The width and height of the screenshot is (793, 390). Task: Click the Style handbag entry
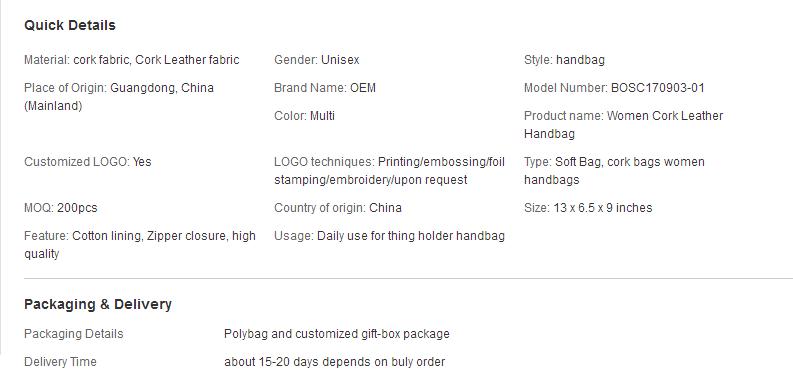pyautogui.click(x=564, y=60)
